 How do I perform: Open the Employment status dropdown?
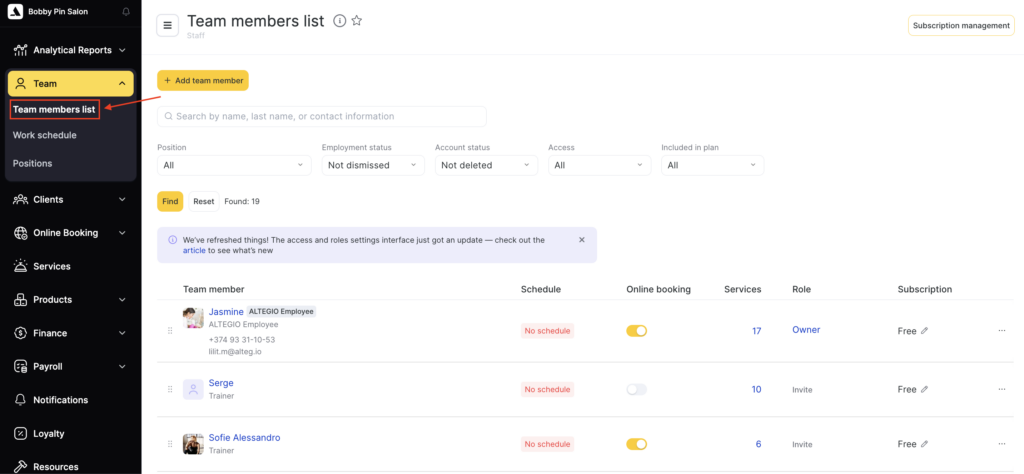click(x=373, y=165)
